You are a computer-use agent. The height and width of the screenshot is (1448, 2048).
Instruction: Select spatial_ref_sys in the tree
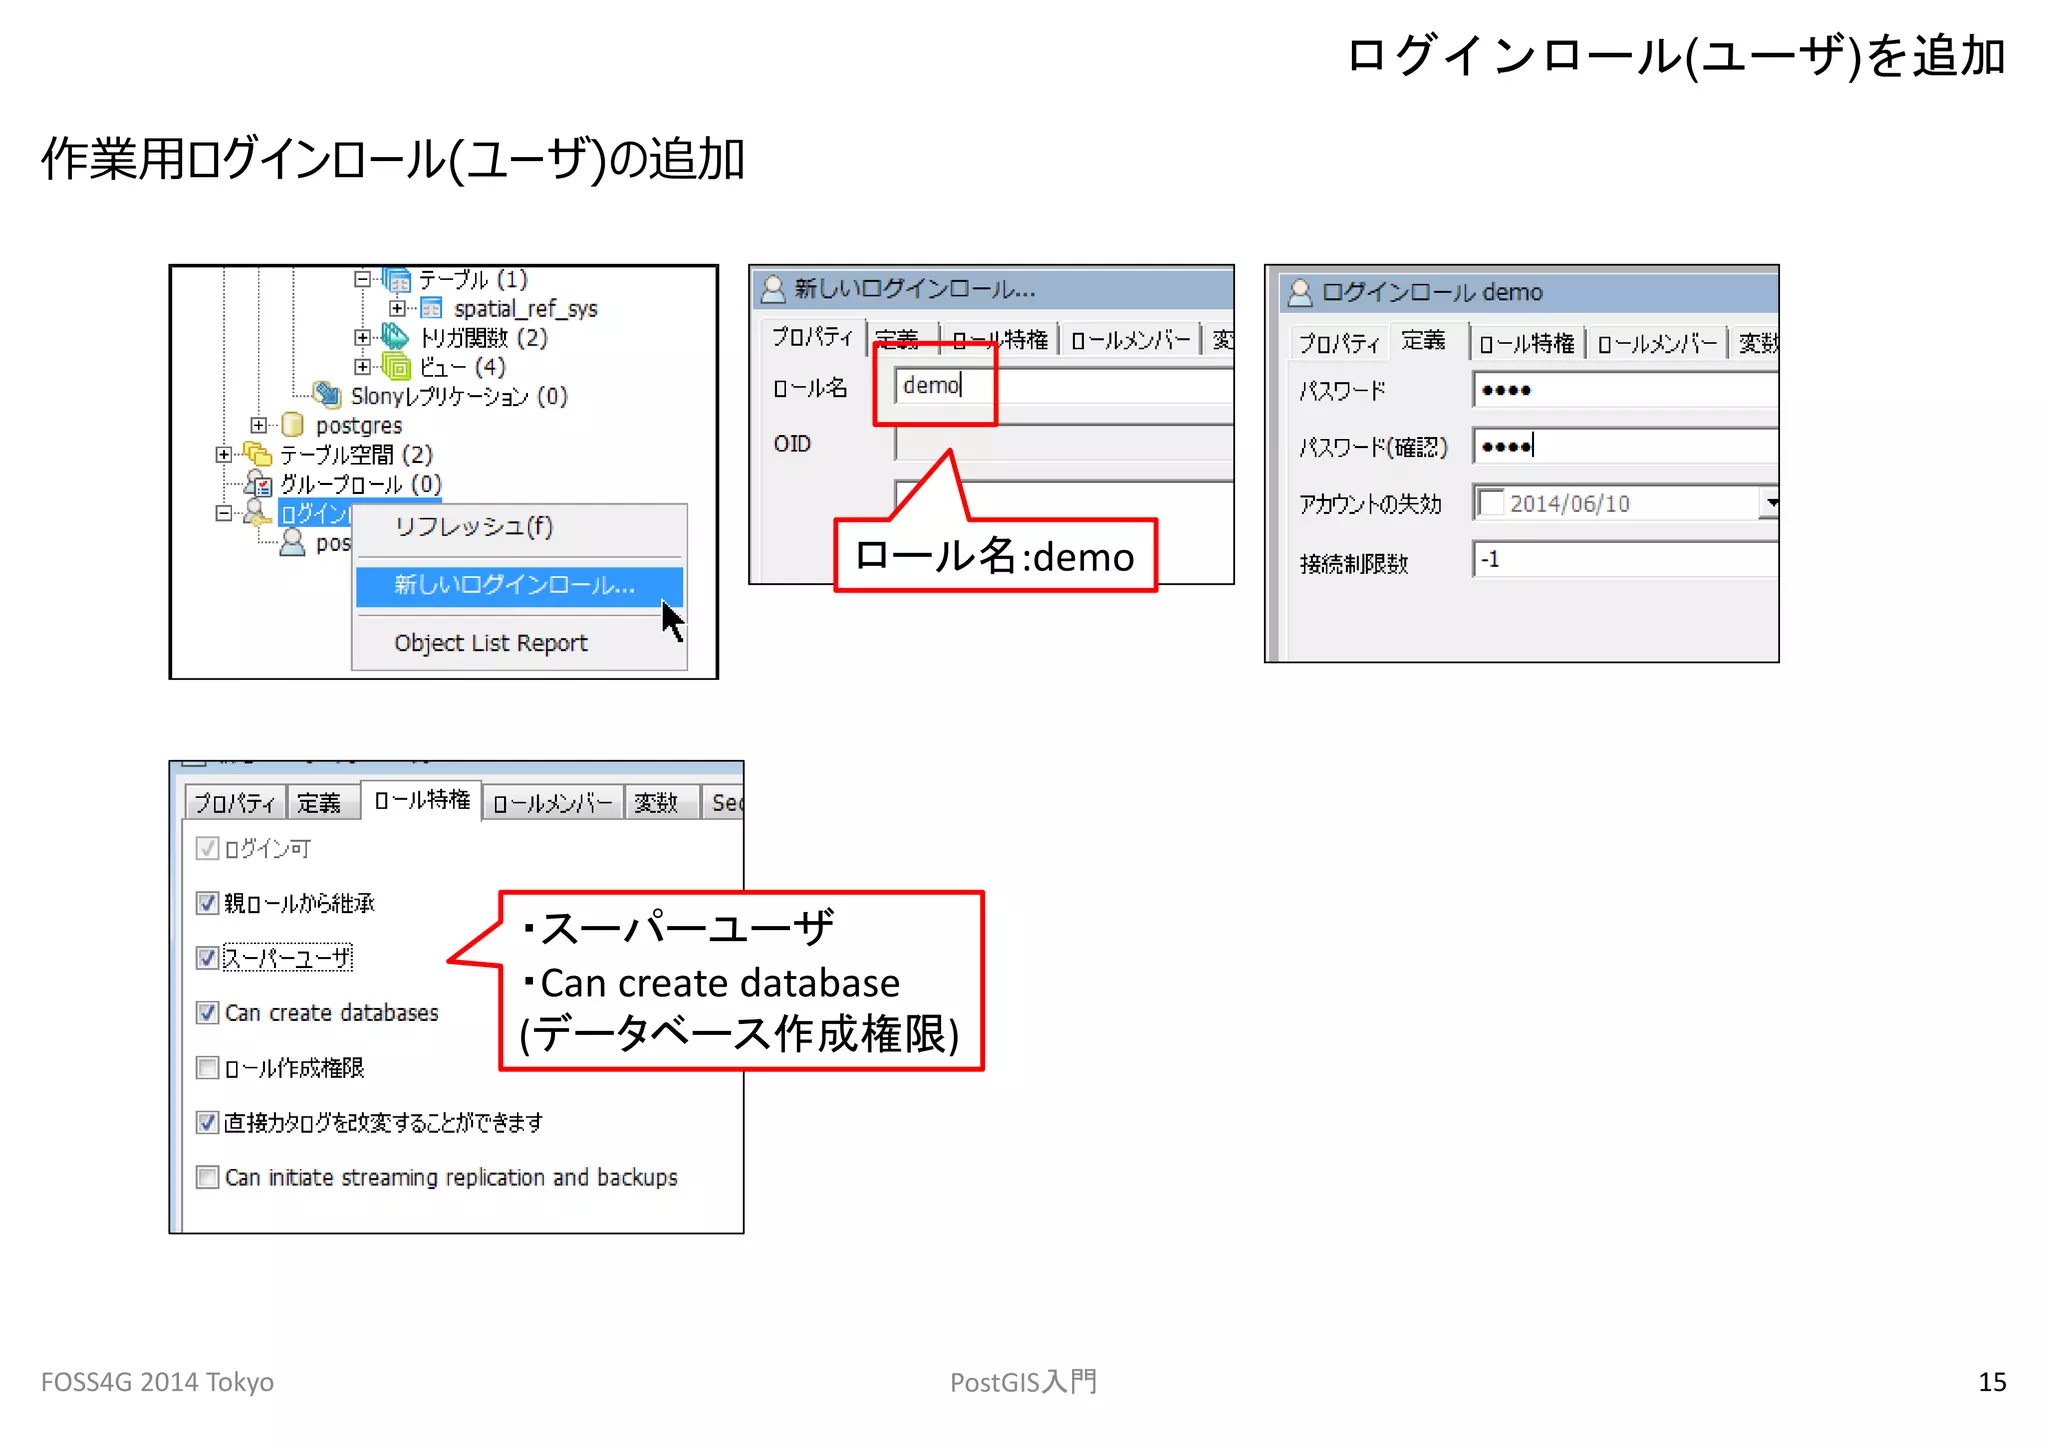tap(526, 309)
